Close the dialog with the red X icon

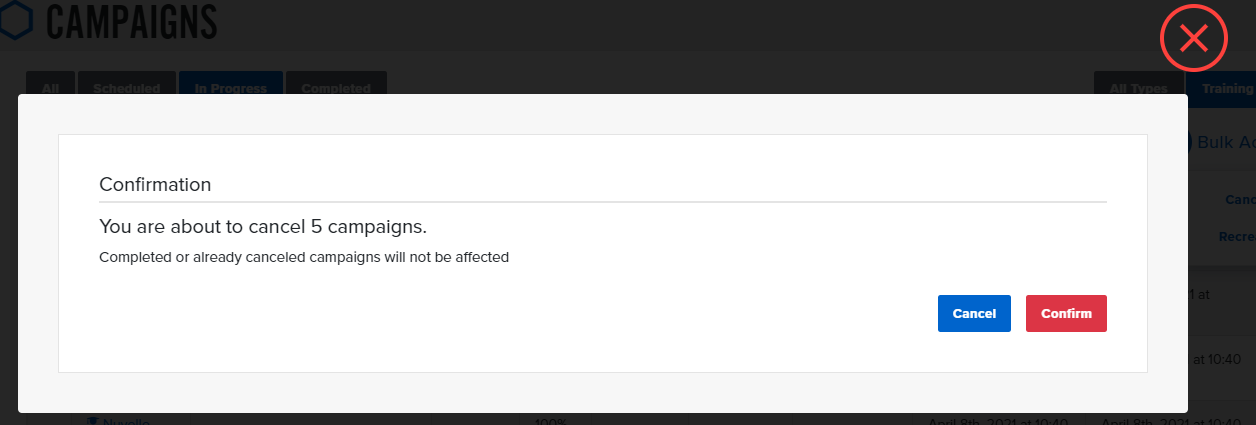1193,39
